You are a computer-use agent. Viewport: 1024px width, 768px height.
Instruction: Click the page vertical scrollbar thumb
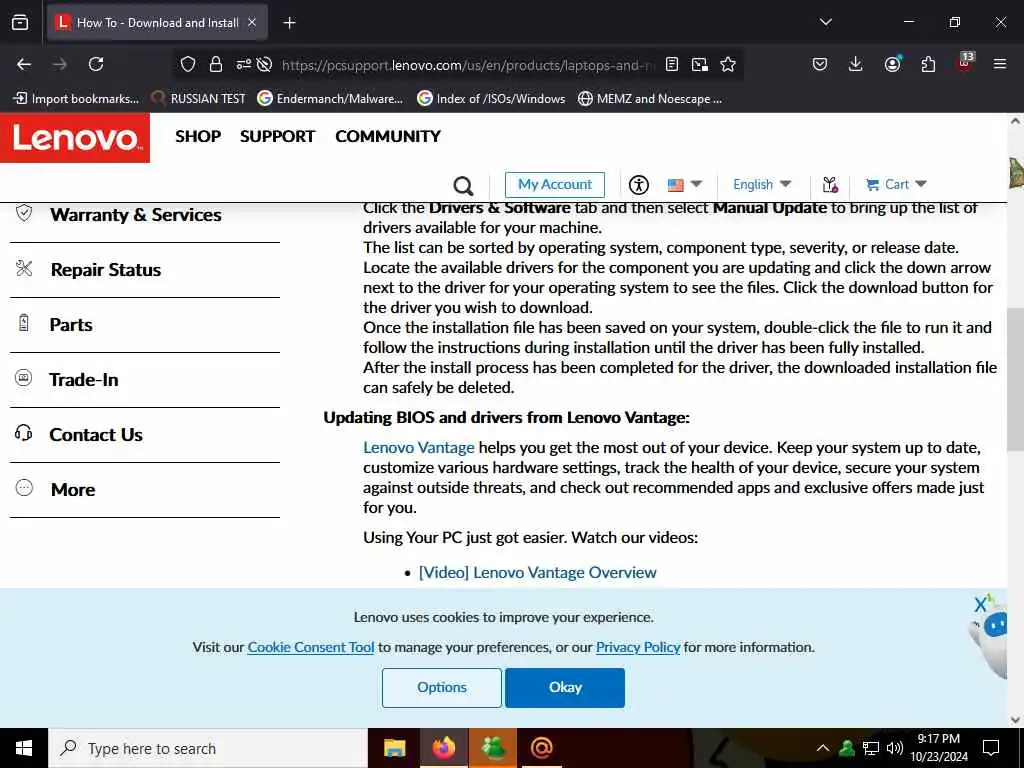(1015, 379)
